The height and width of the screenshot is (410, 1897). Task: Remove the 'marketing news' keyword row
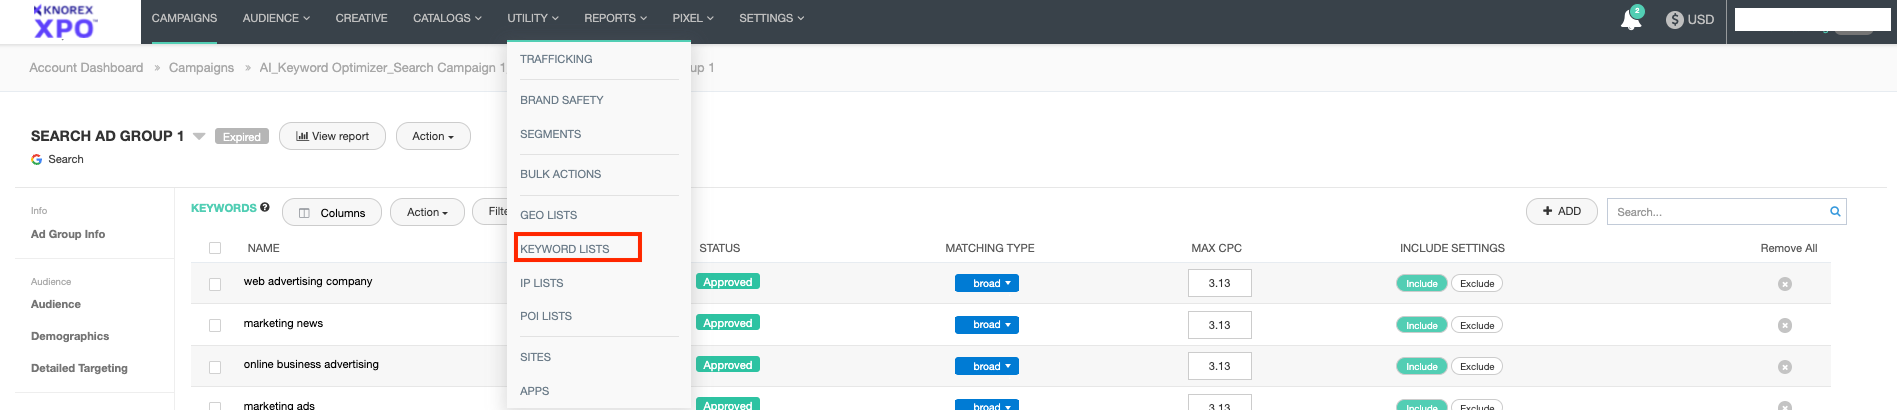point(1784,326)
